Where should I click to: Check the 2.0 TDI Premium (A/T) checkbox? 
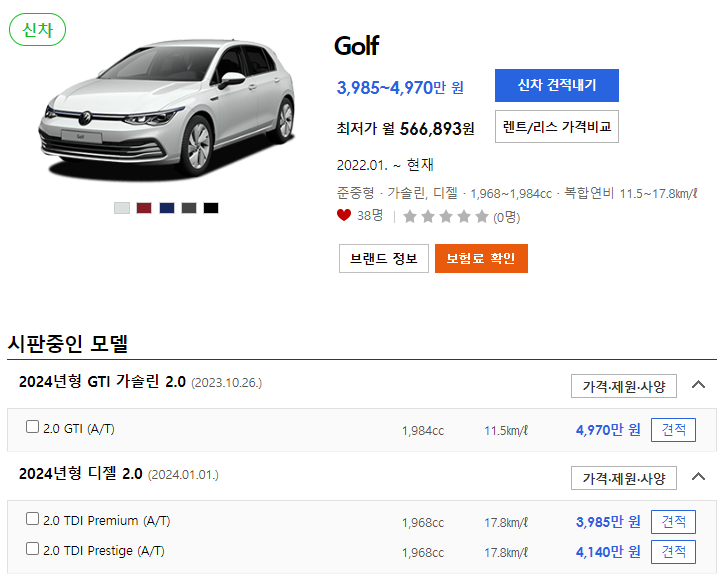[32, 519]
